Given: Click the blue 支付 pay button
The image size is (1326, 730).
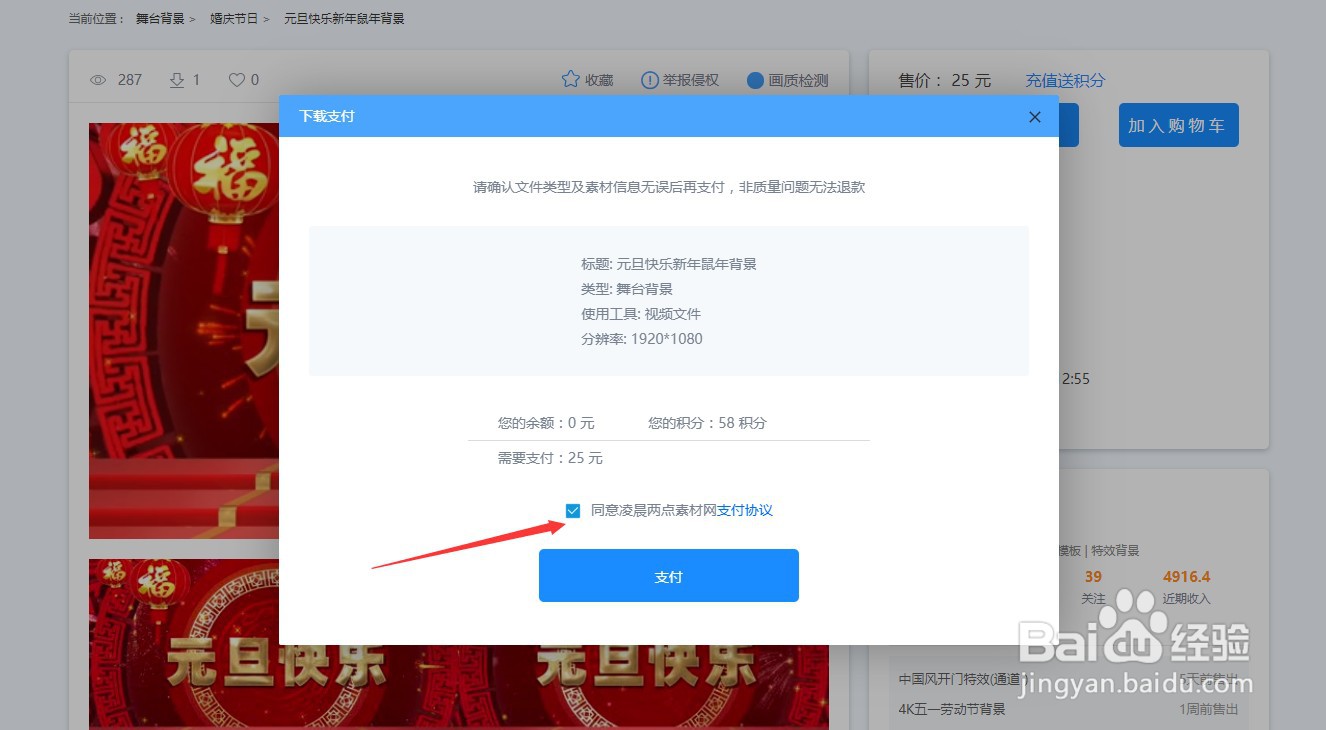Looking at the screenshot, I should coord(668,576).
